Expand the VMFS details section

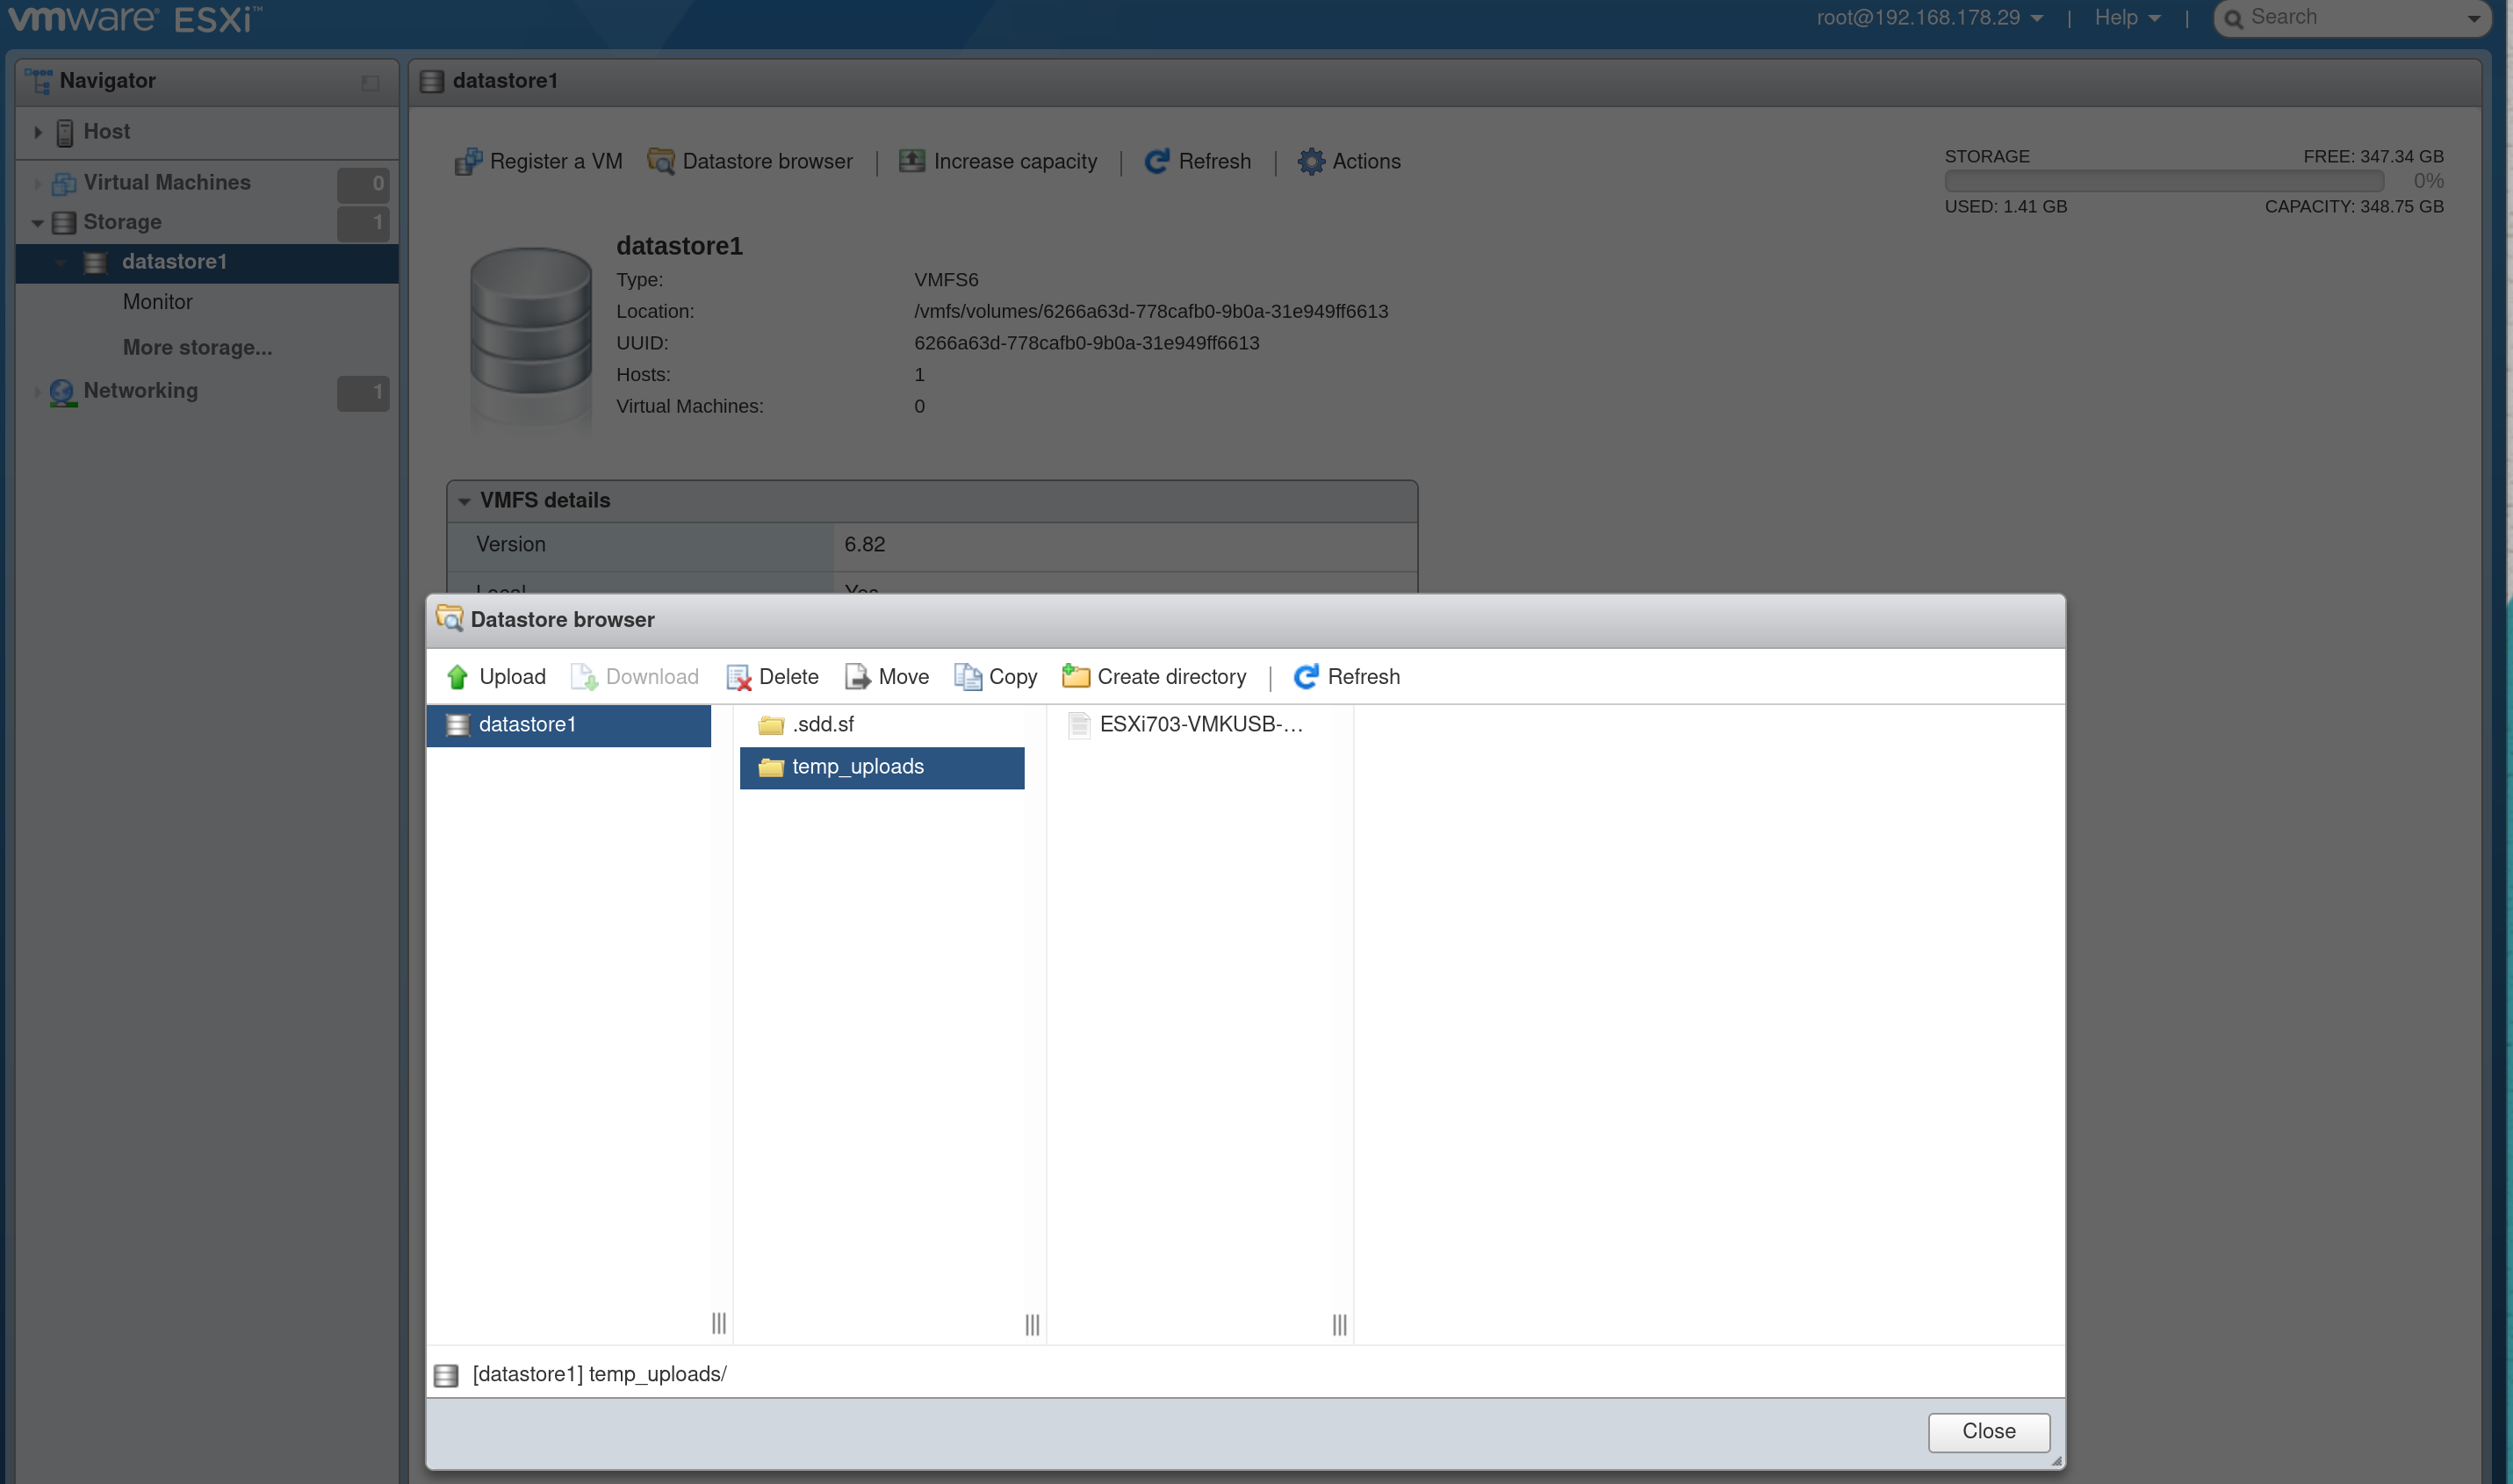[464, 500]
